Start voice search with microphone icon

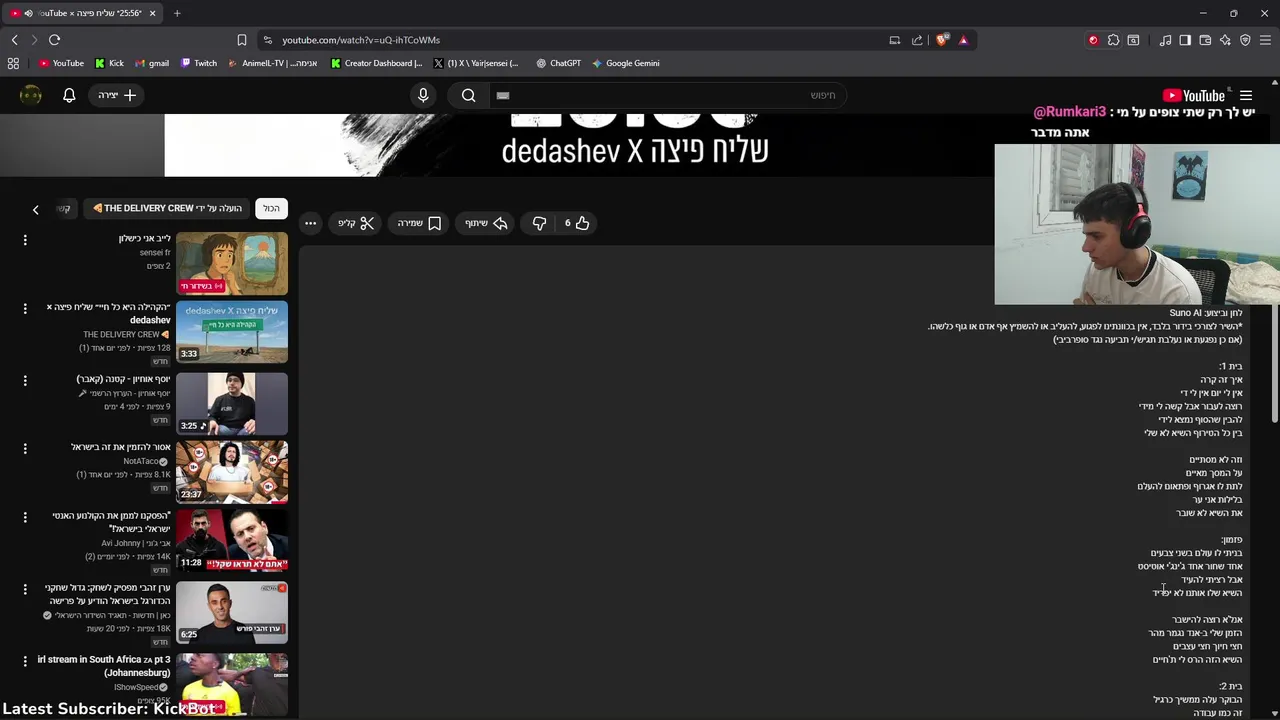point(423,95)
